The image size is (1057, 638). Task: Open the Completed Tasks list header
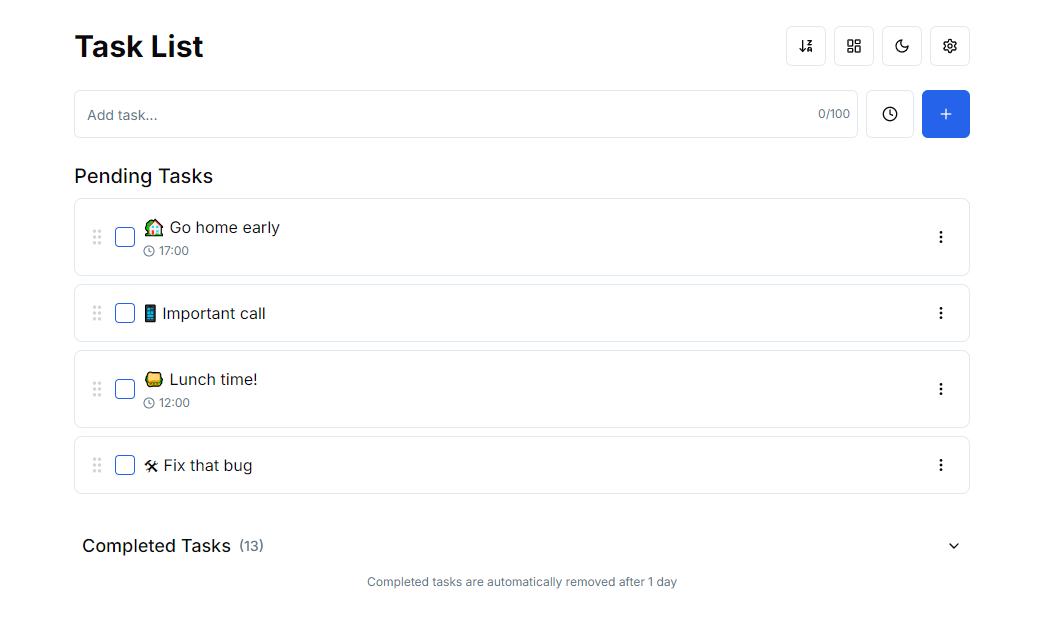[157, 546]
